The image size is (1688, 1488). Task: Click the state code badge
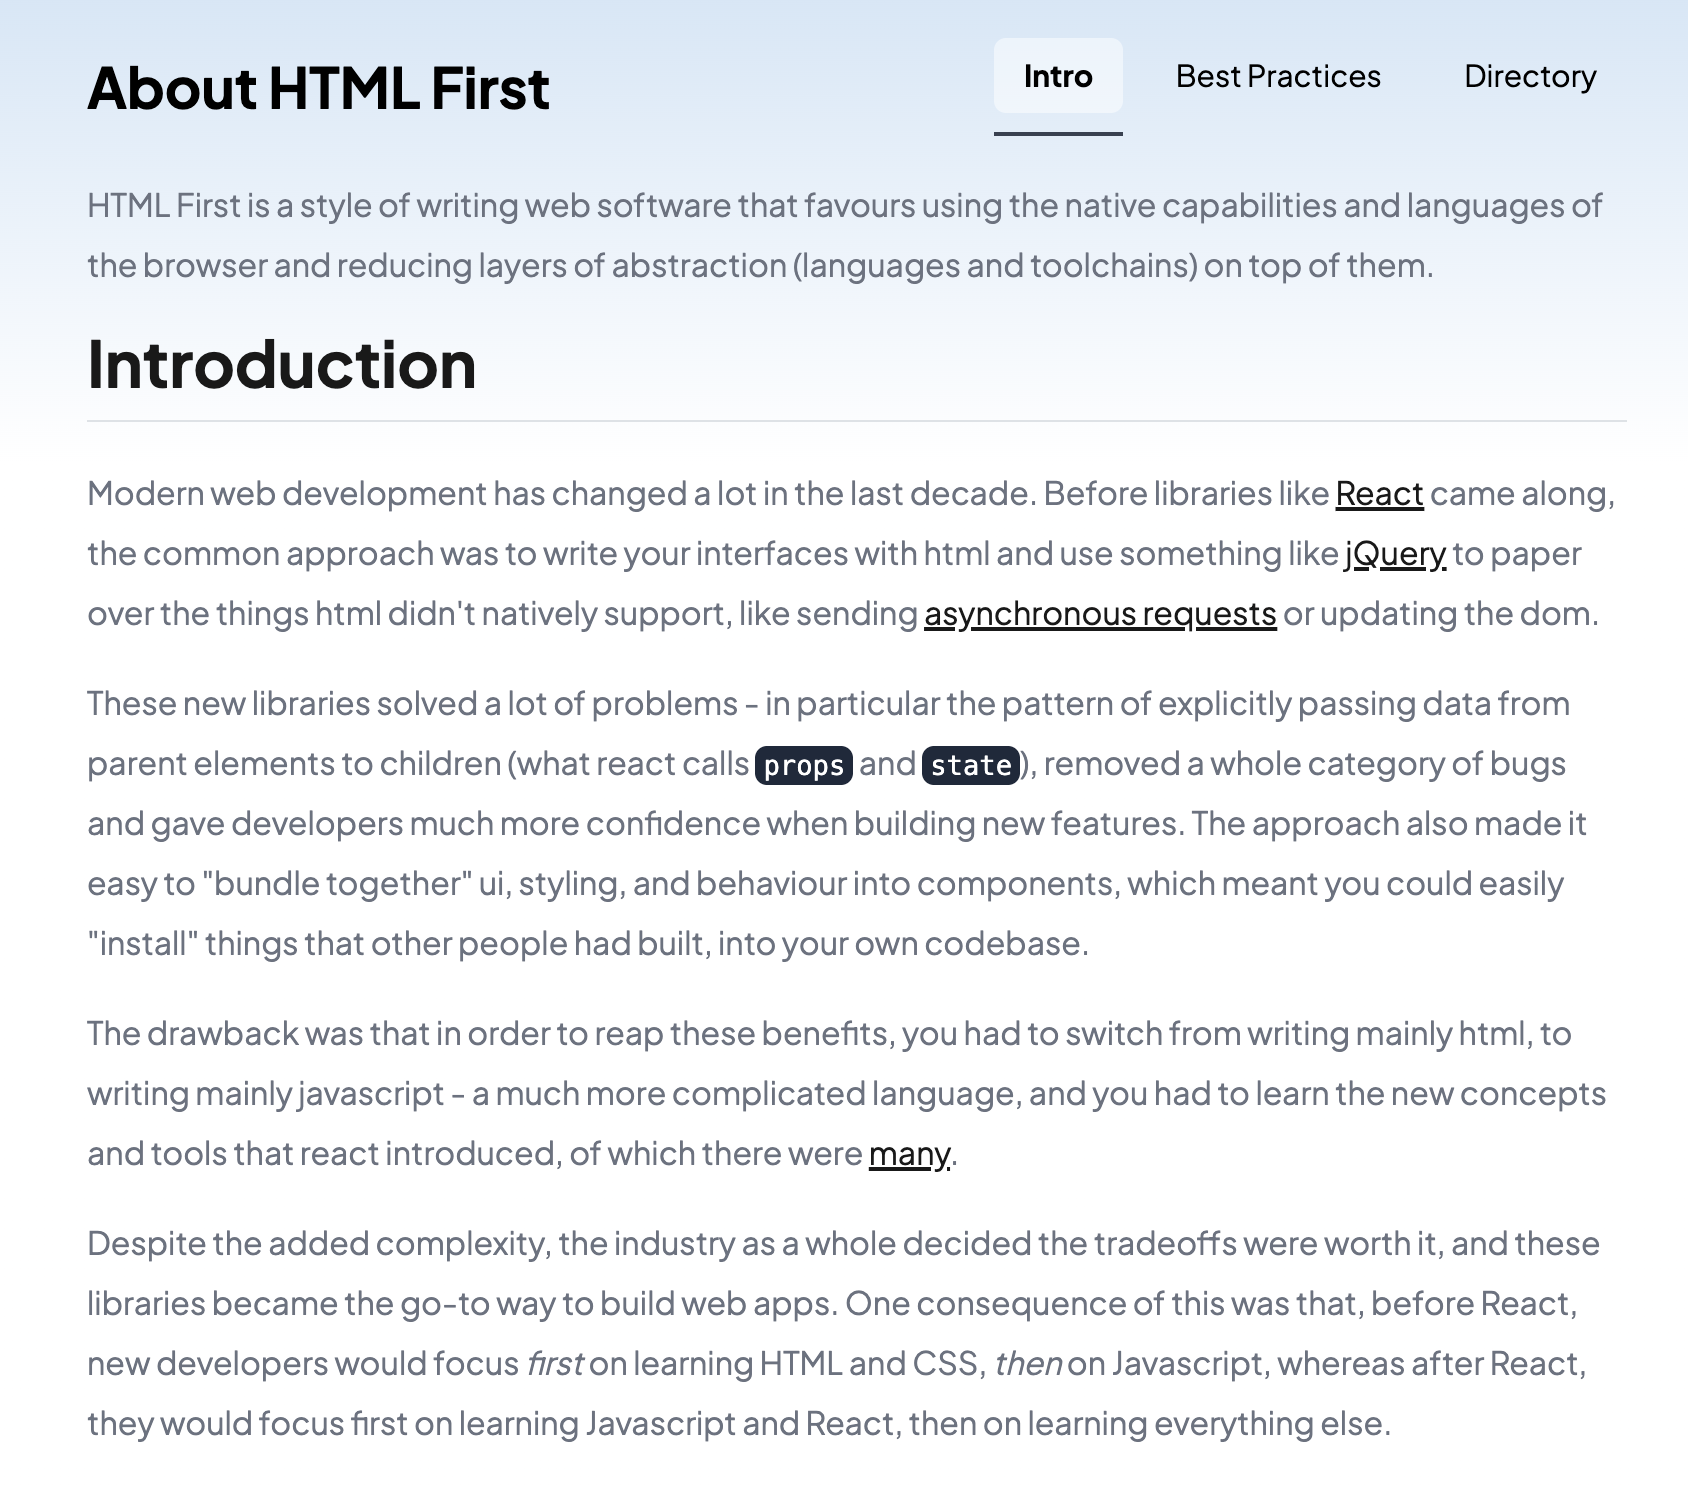click(x=971, y=765)
